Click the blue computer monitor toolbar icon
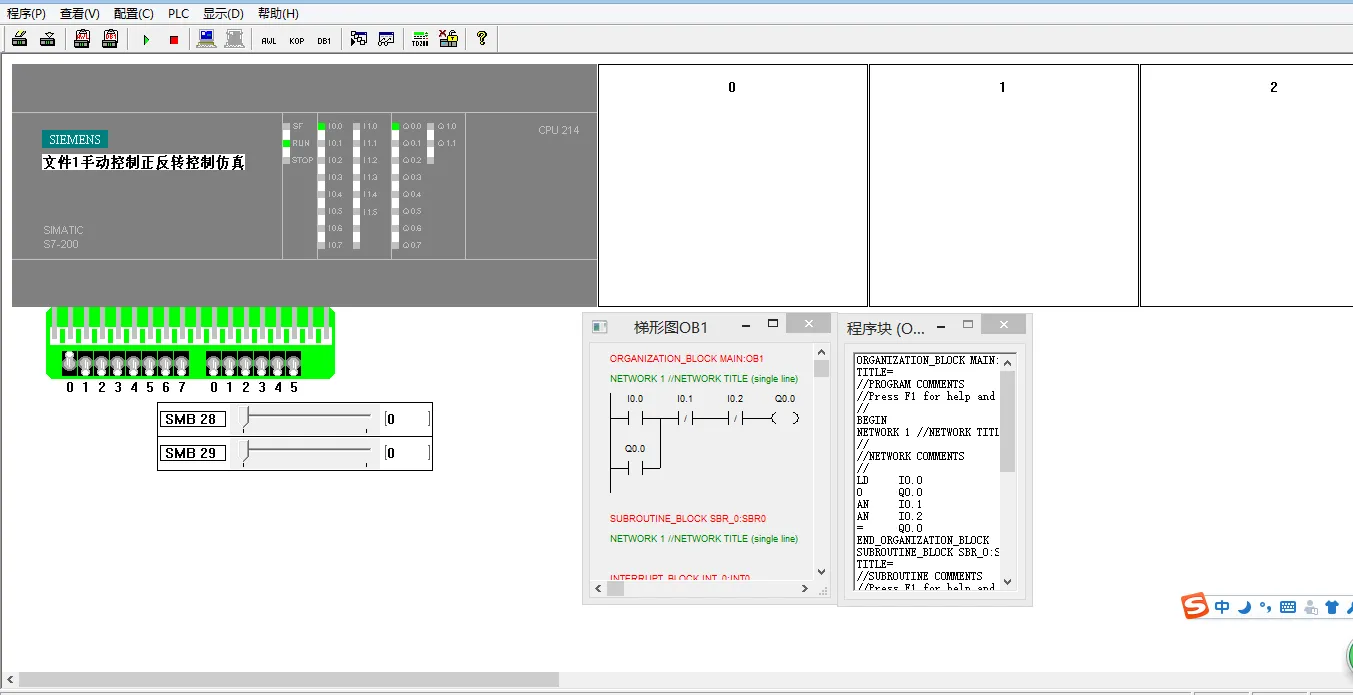This screenshot has height=695, width=1353. pos(207,39)
